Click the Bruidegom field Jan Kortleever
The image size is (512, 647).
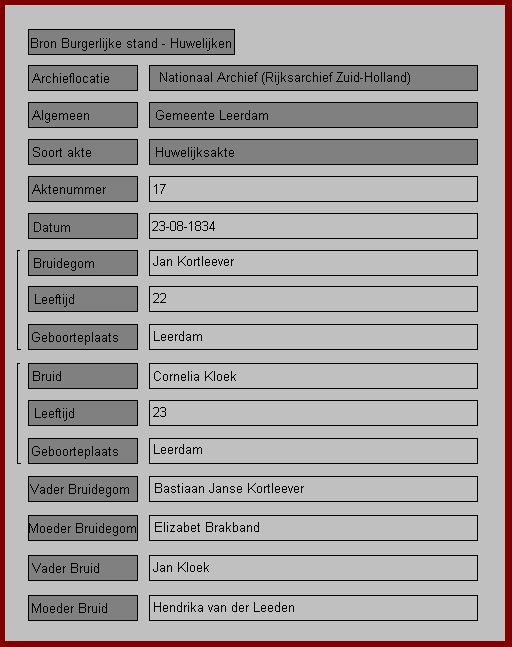[313, 262]
